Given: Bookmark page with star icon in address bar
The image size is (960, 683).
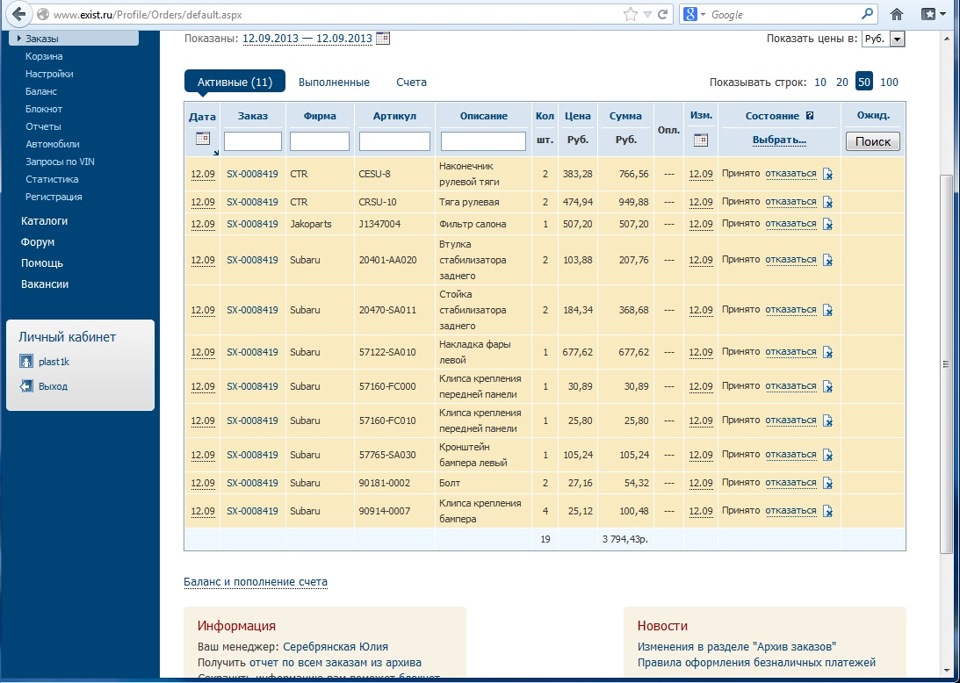Looking at the screenshot, I should coord(630,14).
